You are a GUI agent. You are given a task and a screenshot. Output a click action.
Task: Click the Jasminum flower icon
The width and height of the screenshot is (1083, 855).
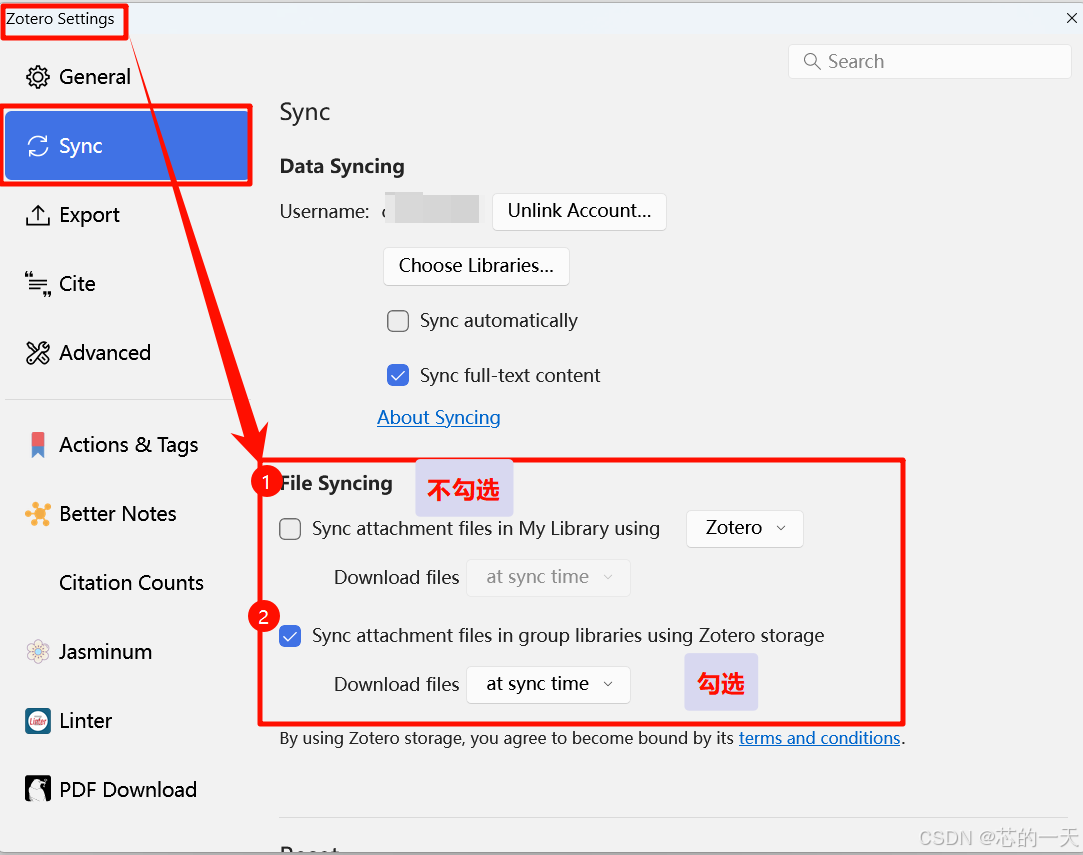37,651
